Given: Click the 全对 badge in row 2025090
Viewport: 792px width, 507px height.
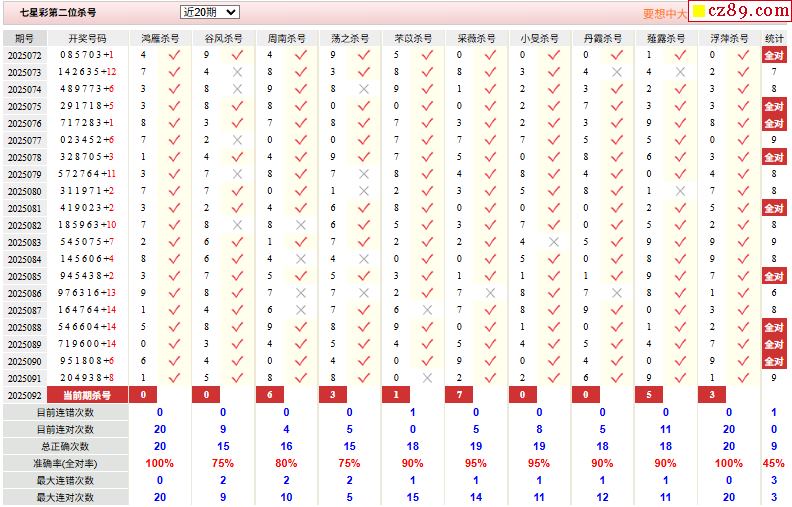Looking at the screenshot, I should (774, 362).
